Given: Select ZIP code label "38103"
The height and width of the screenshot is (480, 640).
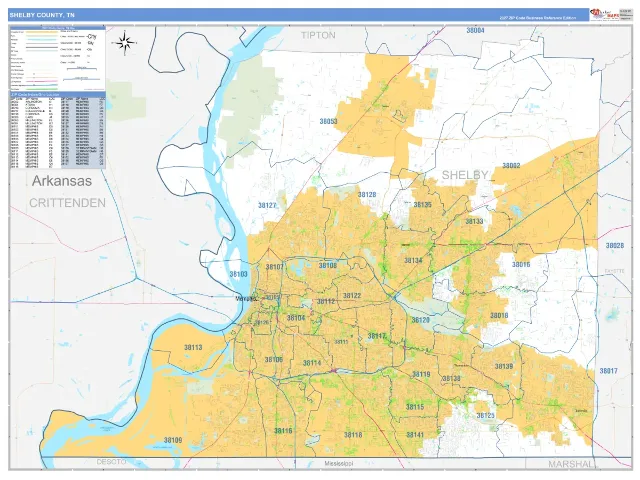Looking at the screenshot, I should point(238,274).
